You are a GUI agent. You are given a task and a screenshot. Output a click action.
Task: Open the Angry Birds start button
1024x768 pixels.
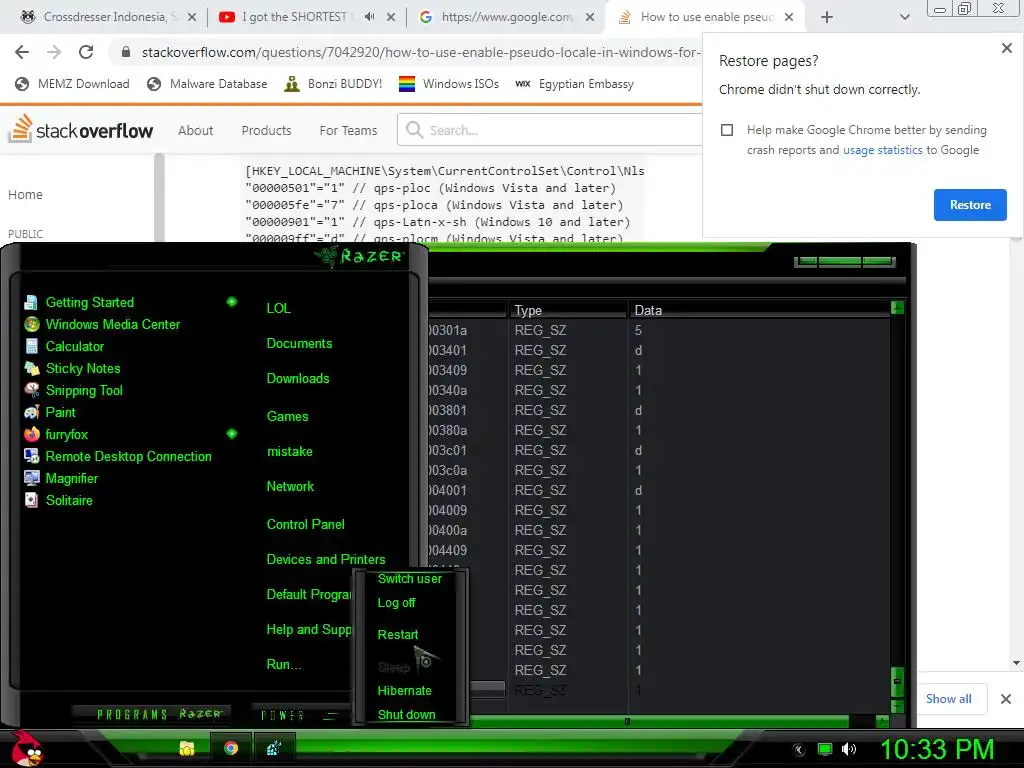click(x=25, y=748)
